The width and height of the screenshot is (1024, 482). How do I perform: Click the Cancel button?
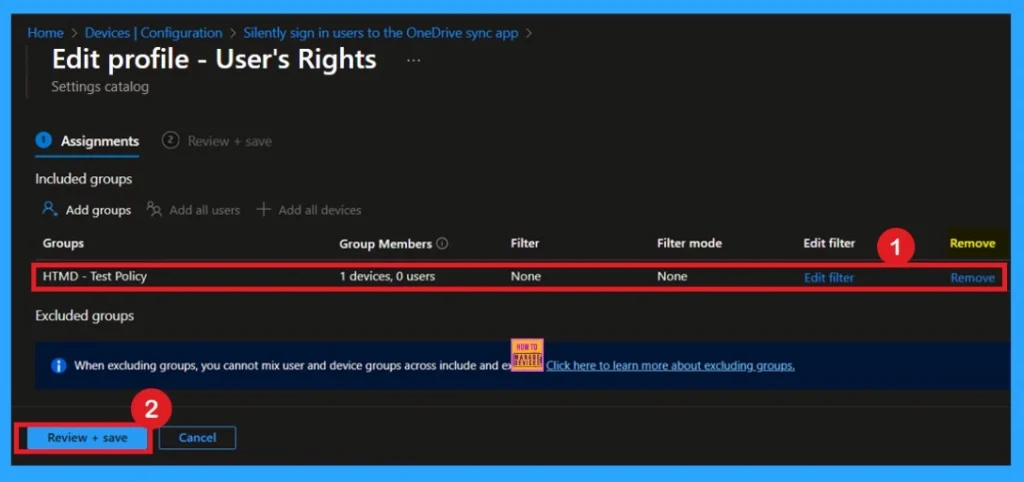coord(197,438)
